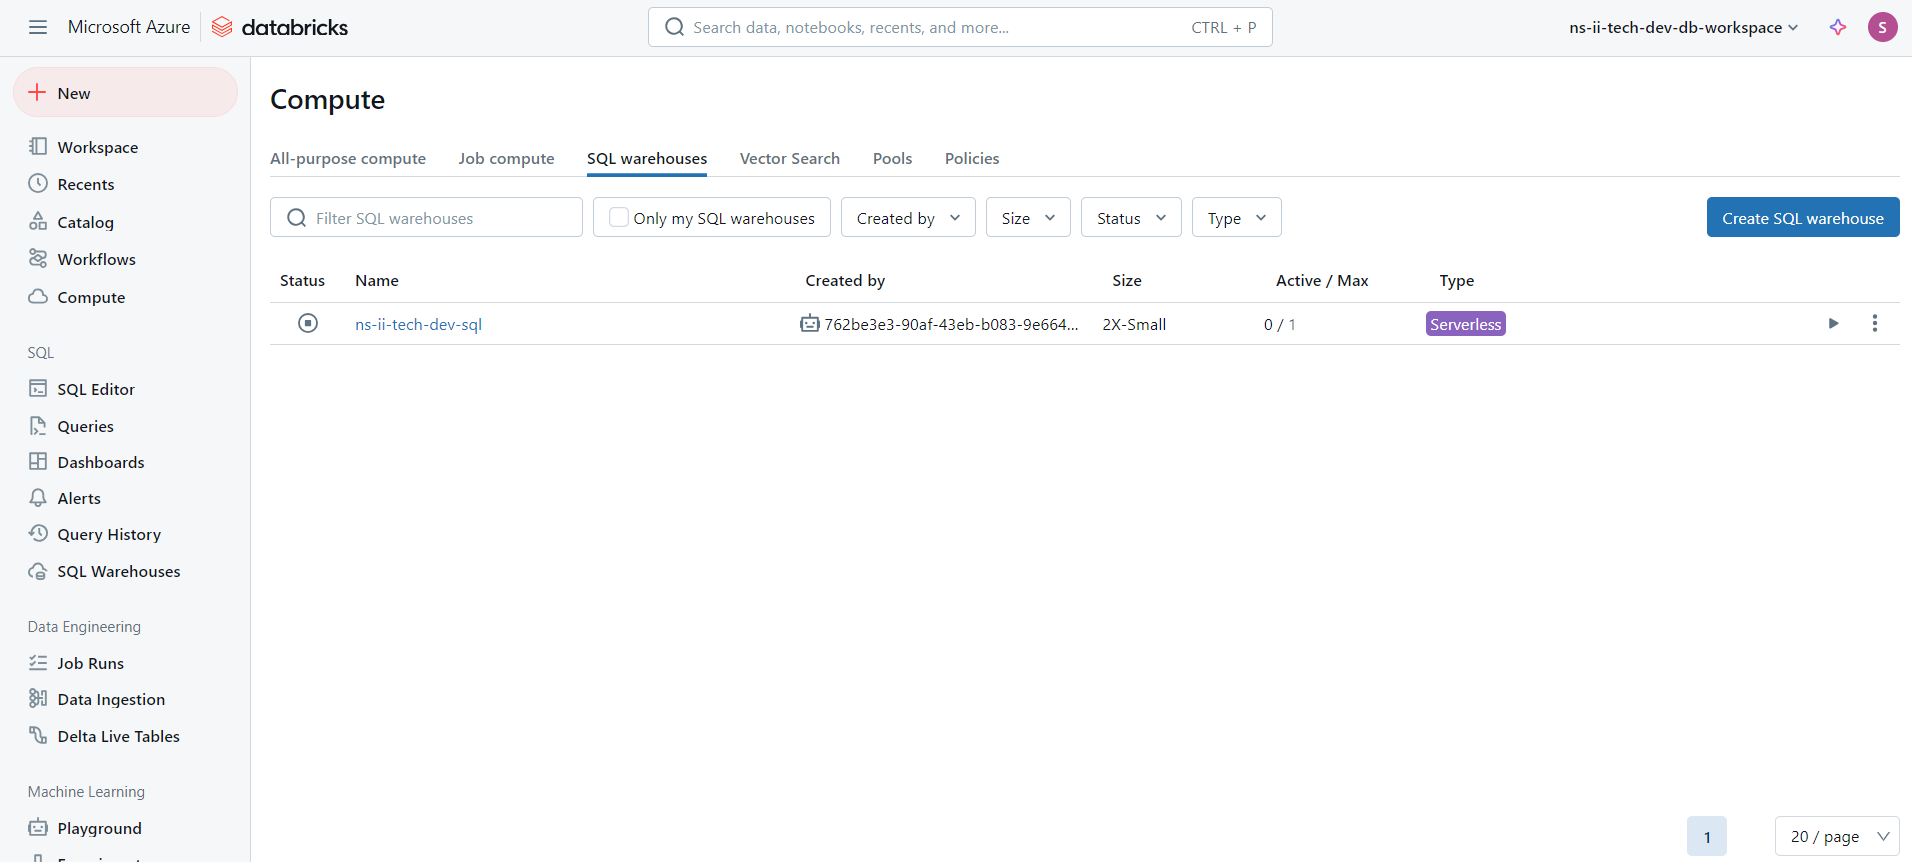
Task: Click the service principal icon in Created by
Action: (810, 323)
